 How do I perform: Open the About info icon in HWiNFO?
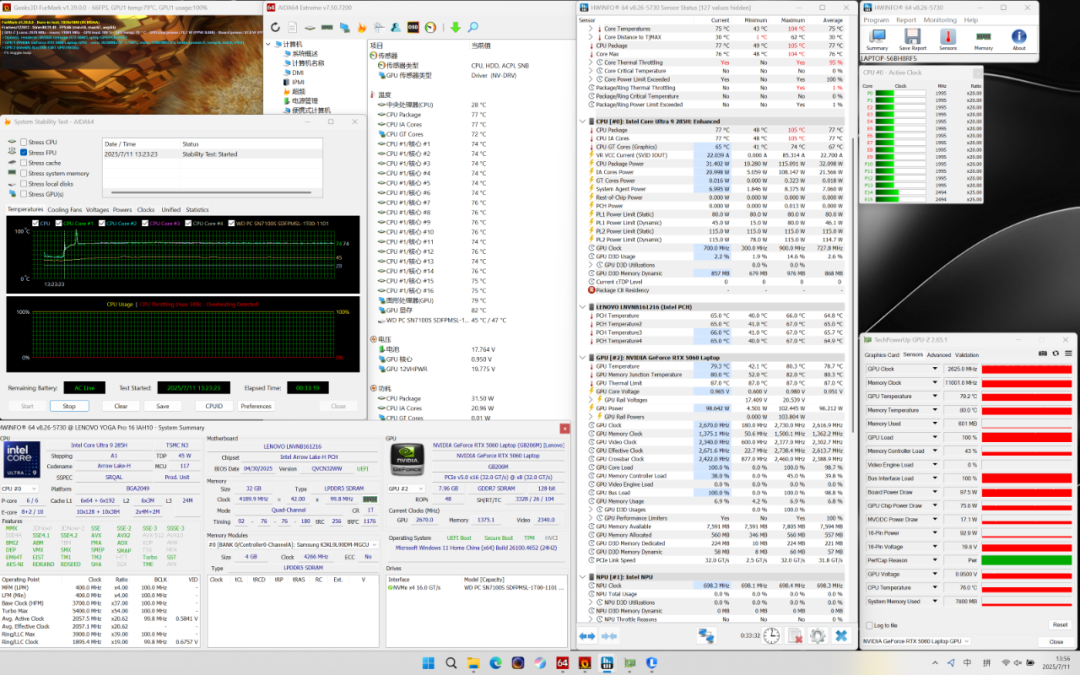(1019, 39)
